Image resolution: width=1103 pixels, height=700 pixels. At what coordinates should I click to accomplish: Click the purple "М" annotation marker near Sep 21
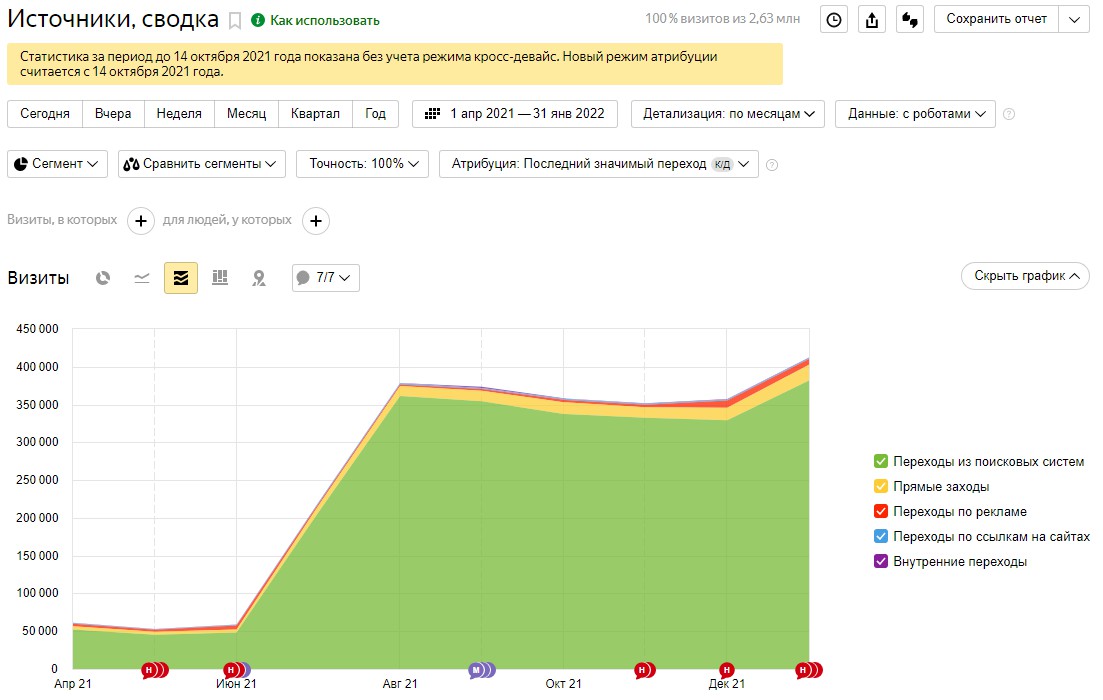476,670
